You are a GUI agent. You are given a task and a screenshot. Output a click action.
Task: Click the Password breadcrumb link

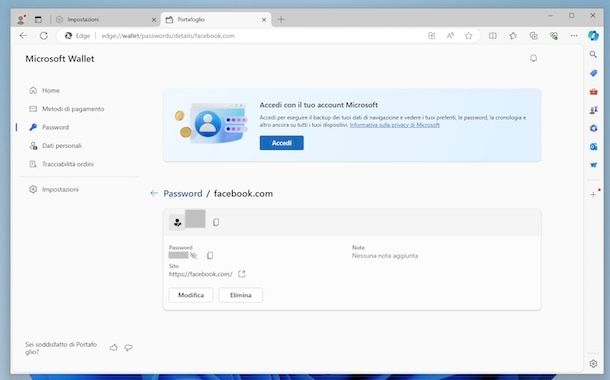[x=183, y=193]
